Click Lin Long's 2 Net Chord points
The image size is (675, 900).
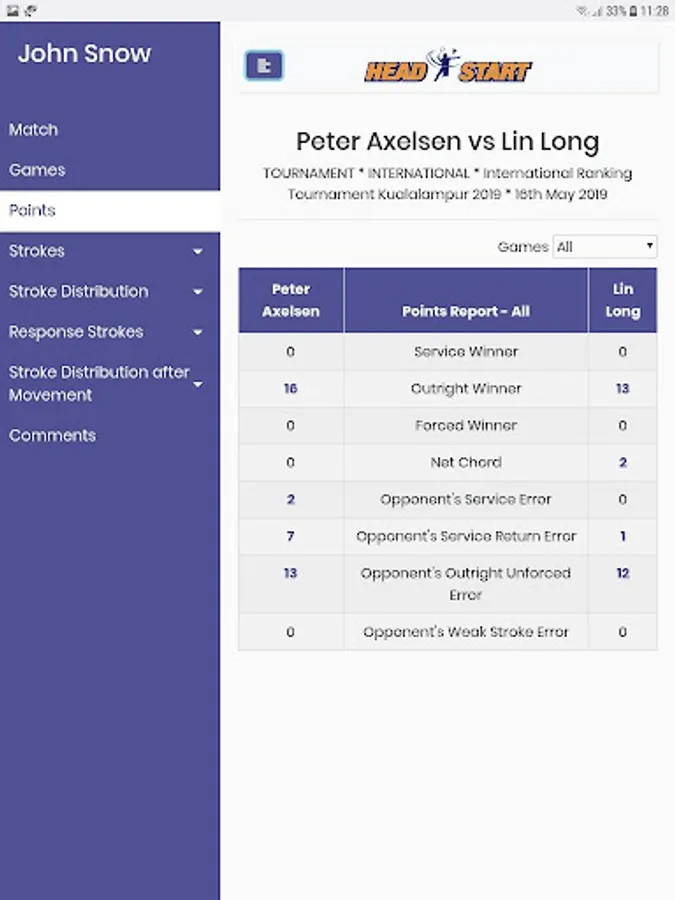(x=622, y=462)
